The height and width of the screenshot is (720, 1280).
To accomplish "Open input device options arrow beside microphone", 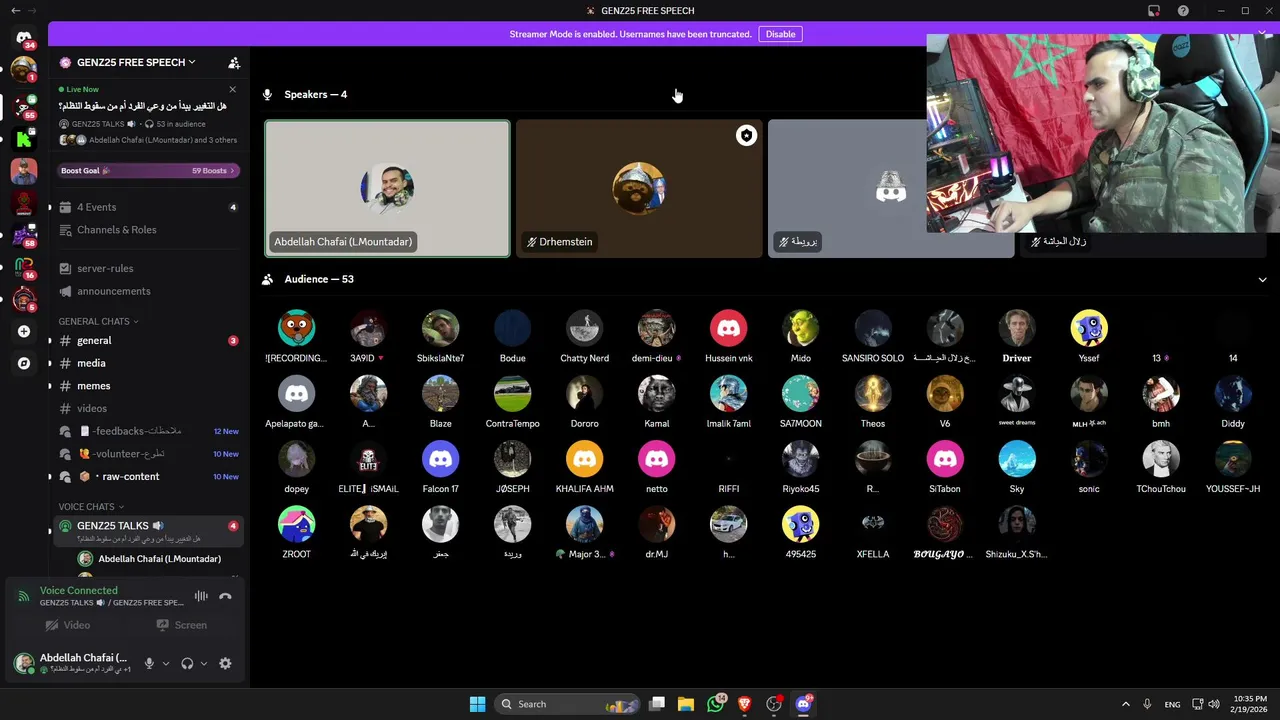I will tap(166, 663).
